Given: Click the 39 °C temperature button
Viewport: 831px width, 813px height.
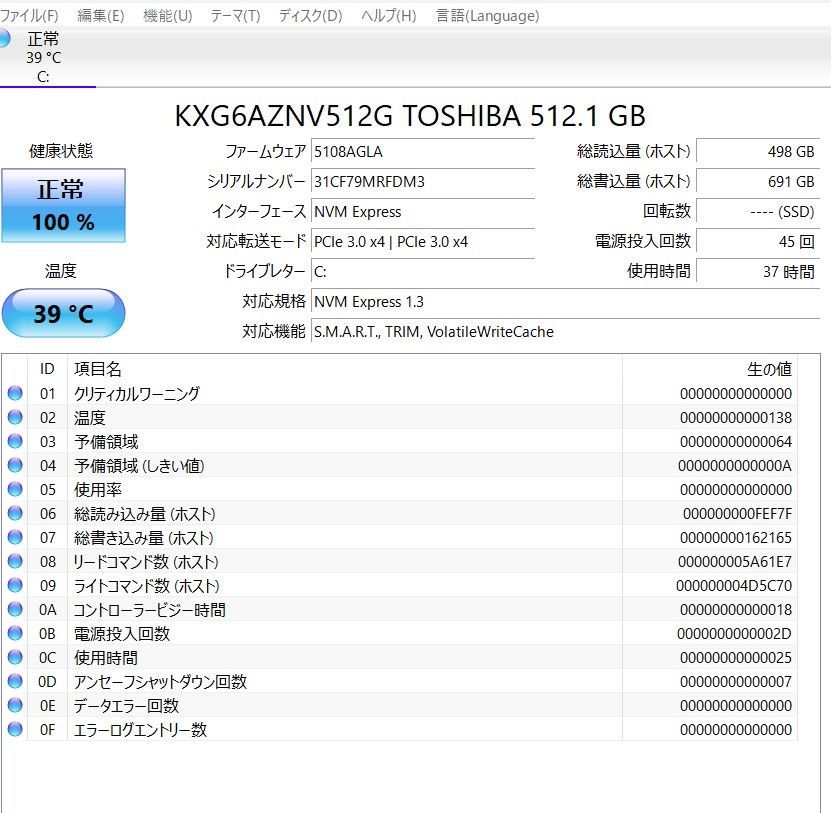Looking at the screenshot, I should 64,313.
